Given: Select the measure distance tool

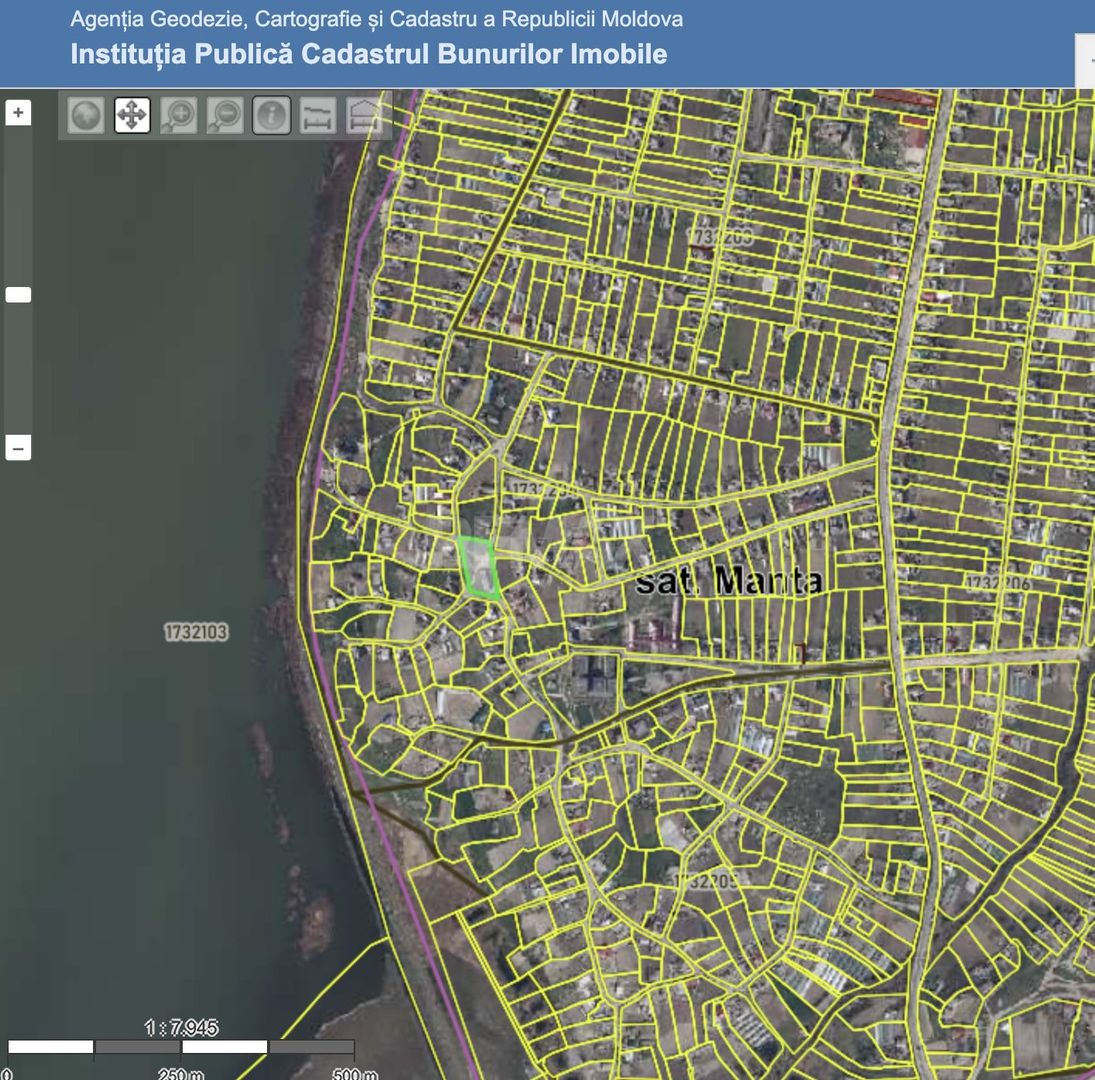Looking at the screenshot, I should click(x=318, y=115).
